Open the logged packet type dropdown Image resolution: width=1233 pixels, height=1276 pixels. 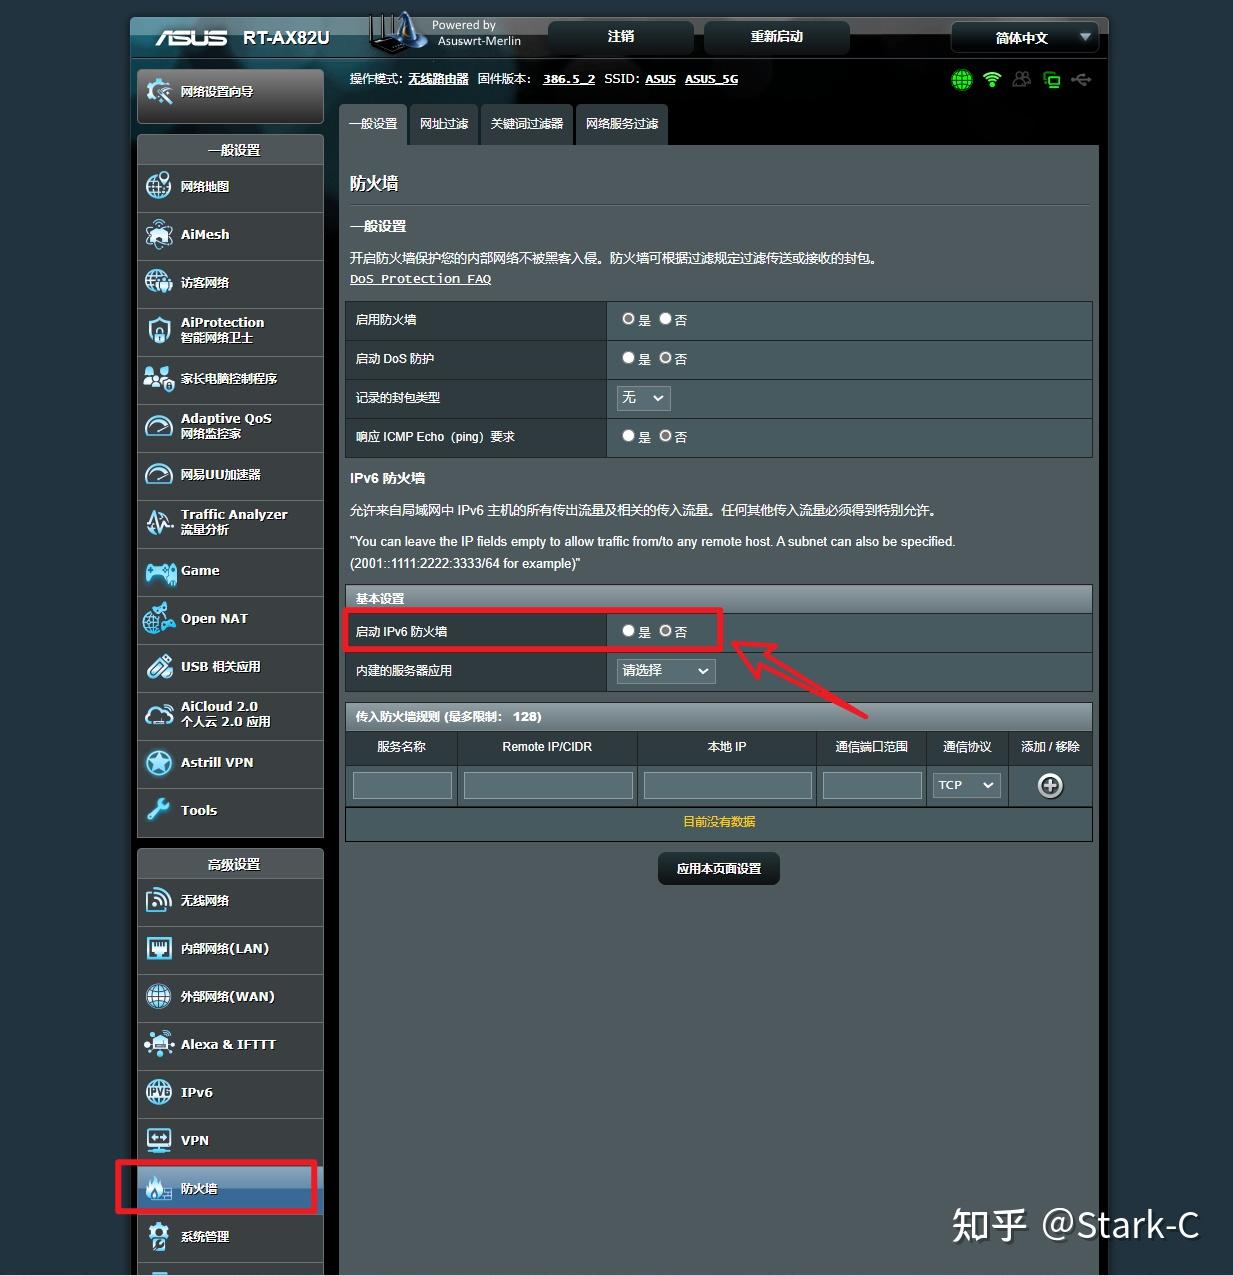pos(642,398)
